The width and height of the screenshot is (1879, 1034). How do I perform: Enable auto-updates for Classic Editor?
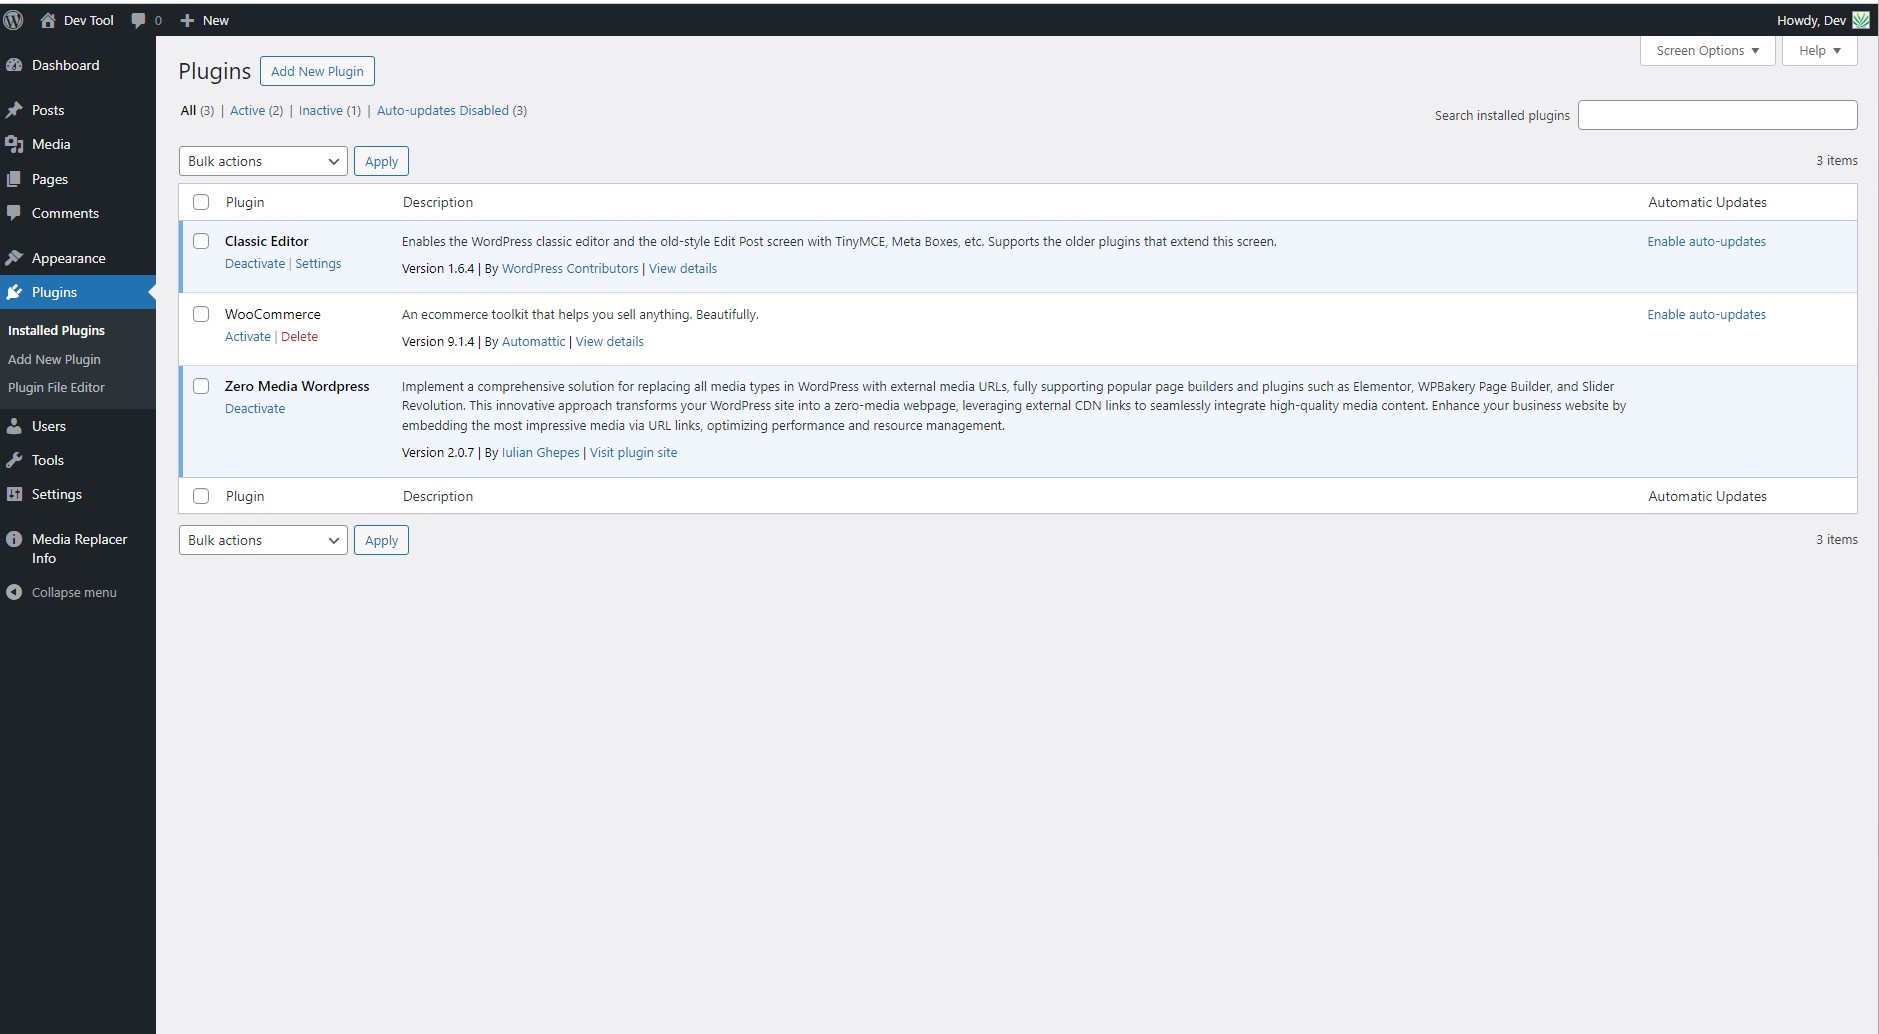tap(1706, 241)
